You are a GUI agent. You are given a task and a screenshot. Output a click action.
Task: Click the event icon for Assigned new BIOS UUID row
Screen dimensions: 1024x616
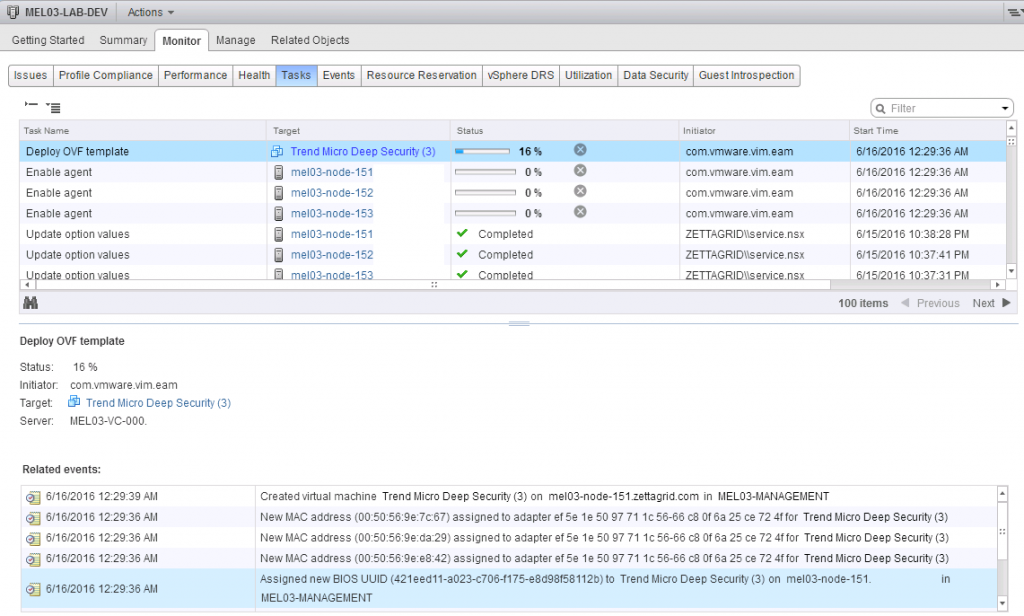33,590
